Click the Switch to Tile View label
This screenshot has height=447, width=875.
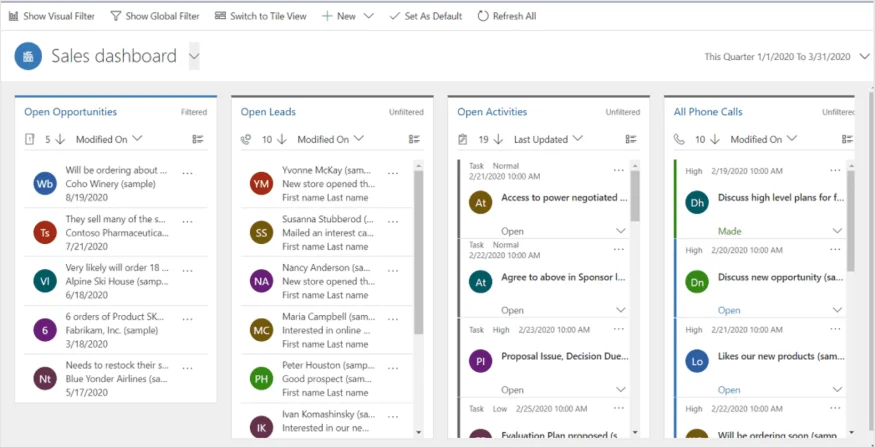click(x=268, y=16)
